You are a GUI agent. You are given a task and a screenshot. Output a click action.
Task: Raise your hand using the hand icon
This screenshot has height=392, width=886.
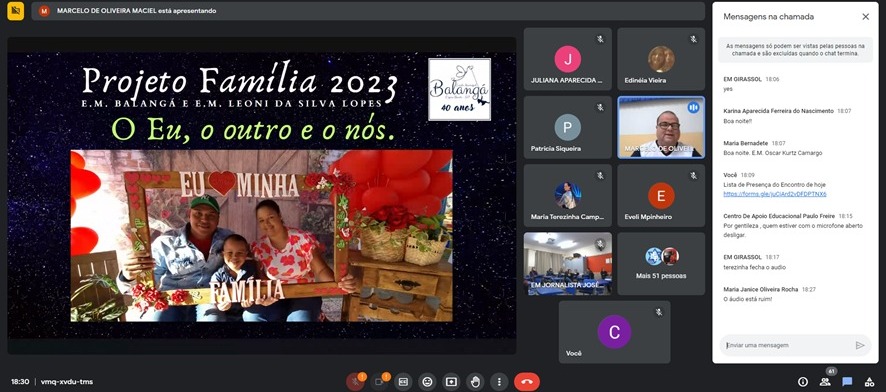tap(475, 382)
